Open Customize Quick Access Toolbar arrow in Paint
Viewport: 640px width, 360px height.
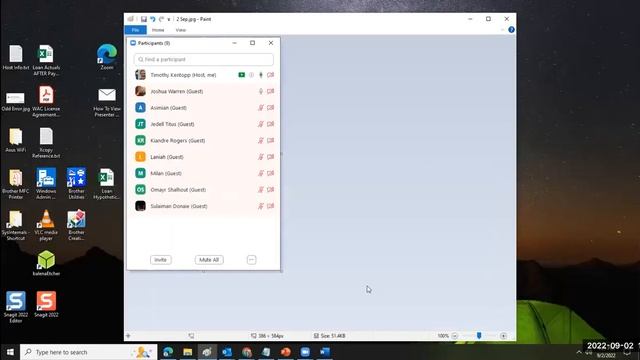point(169,19)
